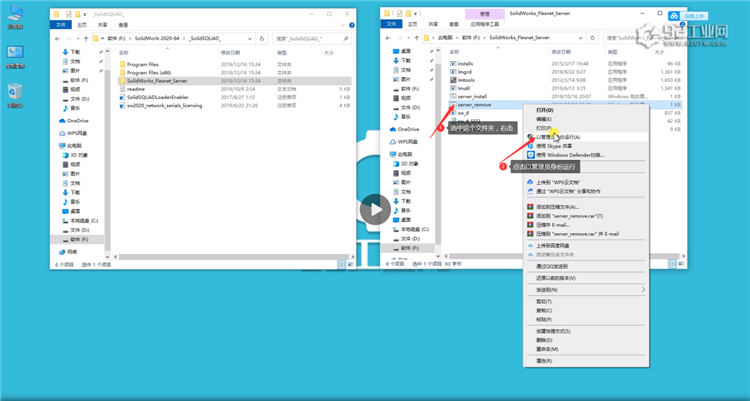Open the 应用程序工具 tab in the right window

[485, 24]
